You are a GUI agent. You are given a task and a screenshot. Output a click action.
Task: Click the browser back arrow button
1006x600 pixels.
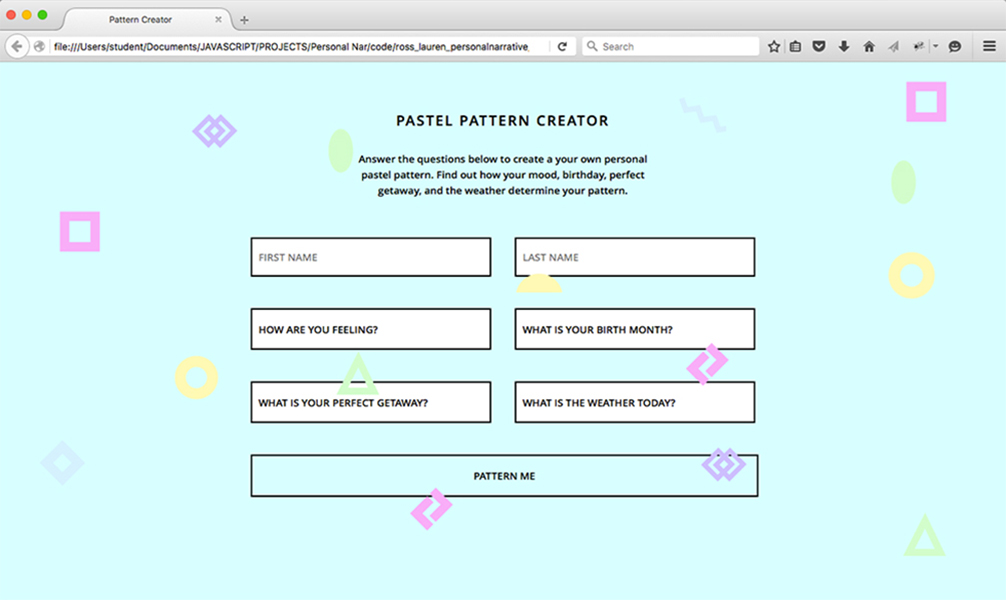pyautogui.click(x=17, y=46)
